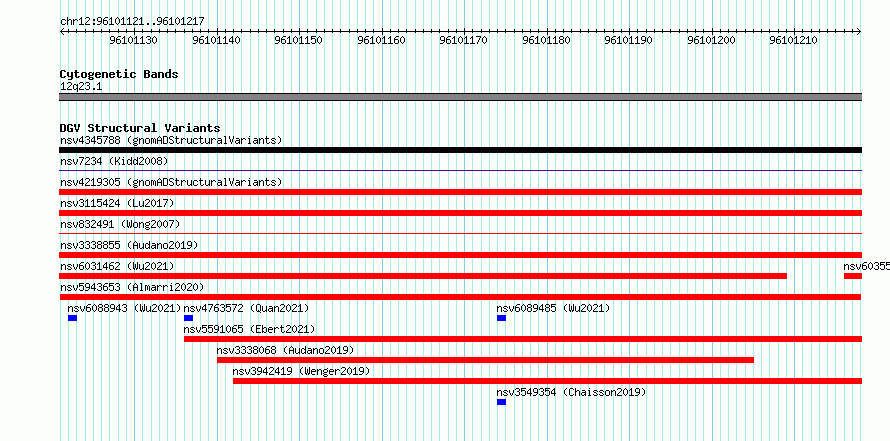This screenshot has height=441, width=890.
Task: Click ruler position 96101140
Action: click(x=216, y=40)
